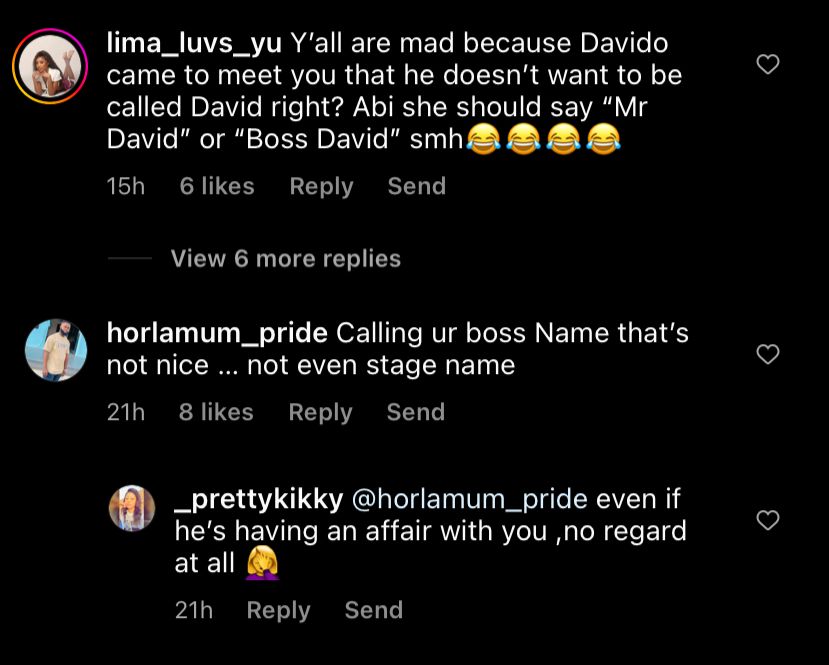Tap heart icon on _prettykikky's reply
829x665 pixels.
(768, 520)
